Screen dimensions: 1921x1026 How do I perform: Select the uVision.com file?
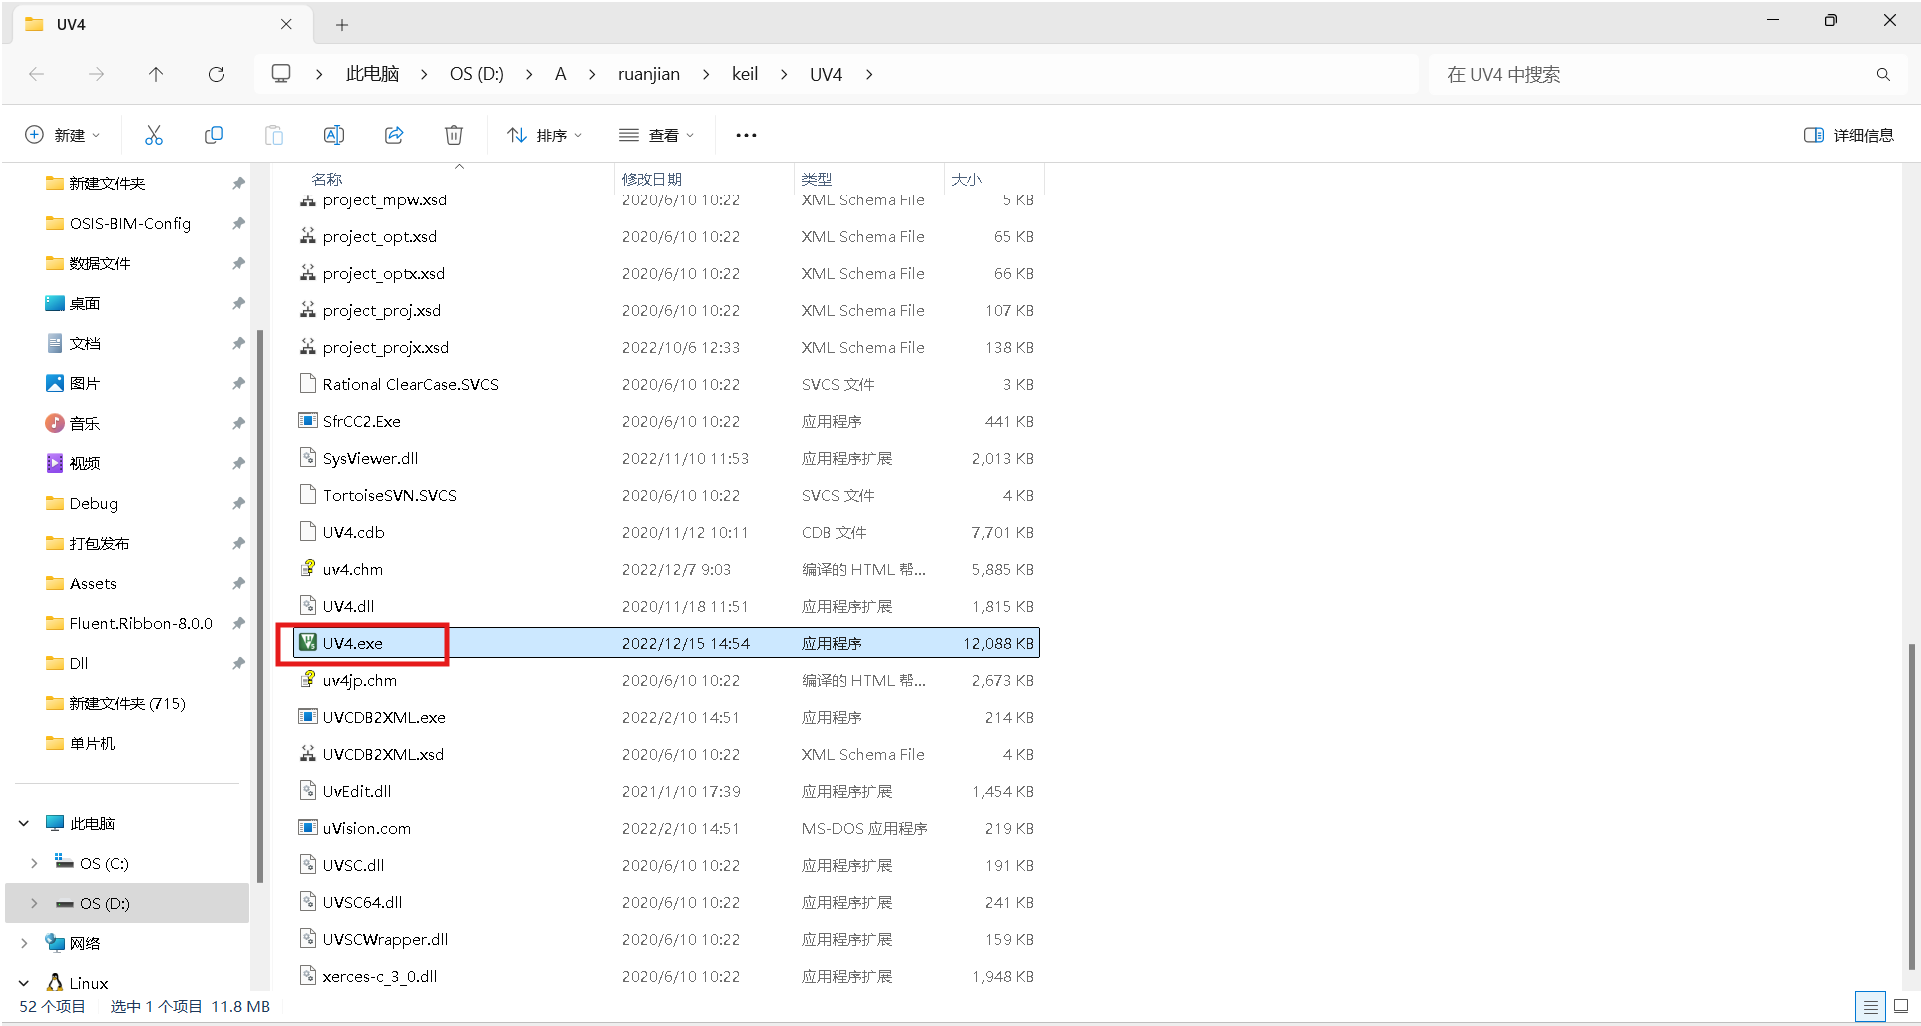coord(367,828)
